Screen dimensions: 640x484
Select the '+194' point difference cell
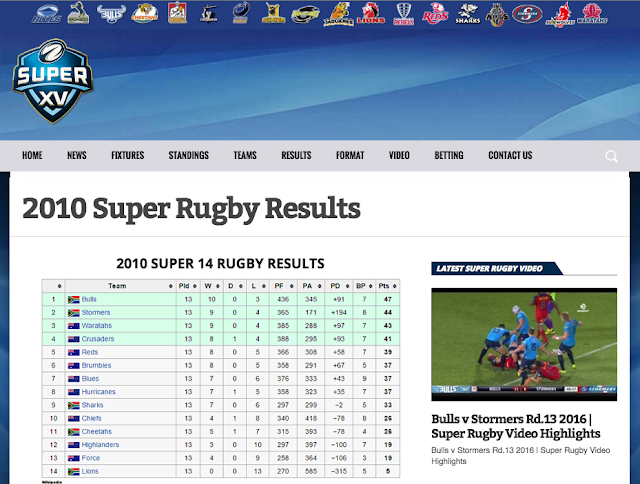coord(339,313)
